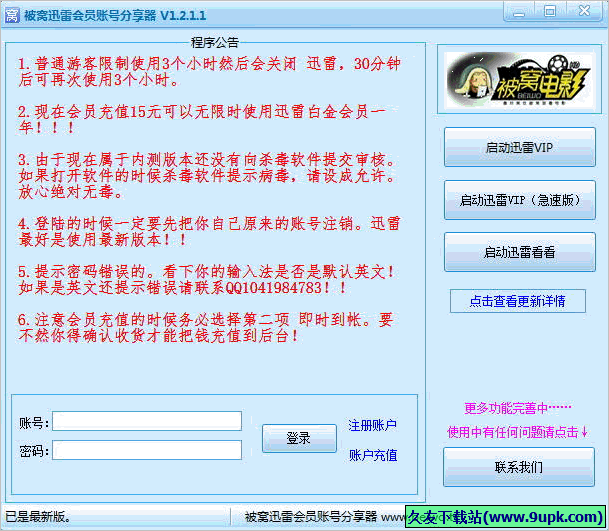Click the 密码: label
The image size is (609, 531).
(34, 451)
